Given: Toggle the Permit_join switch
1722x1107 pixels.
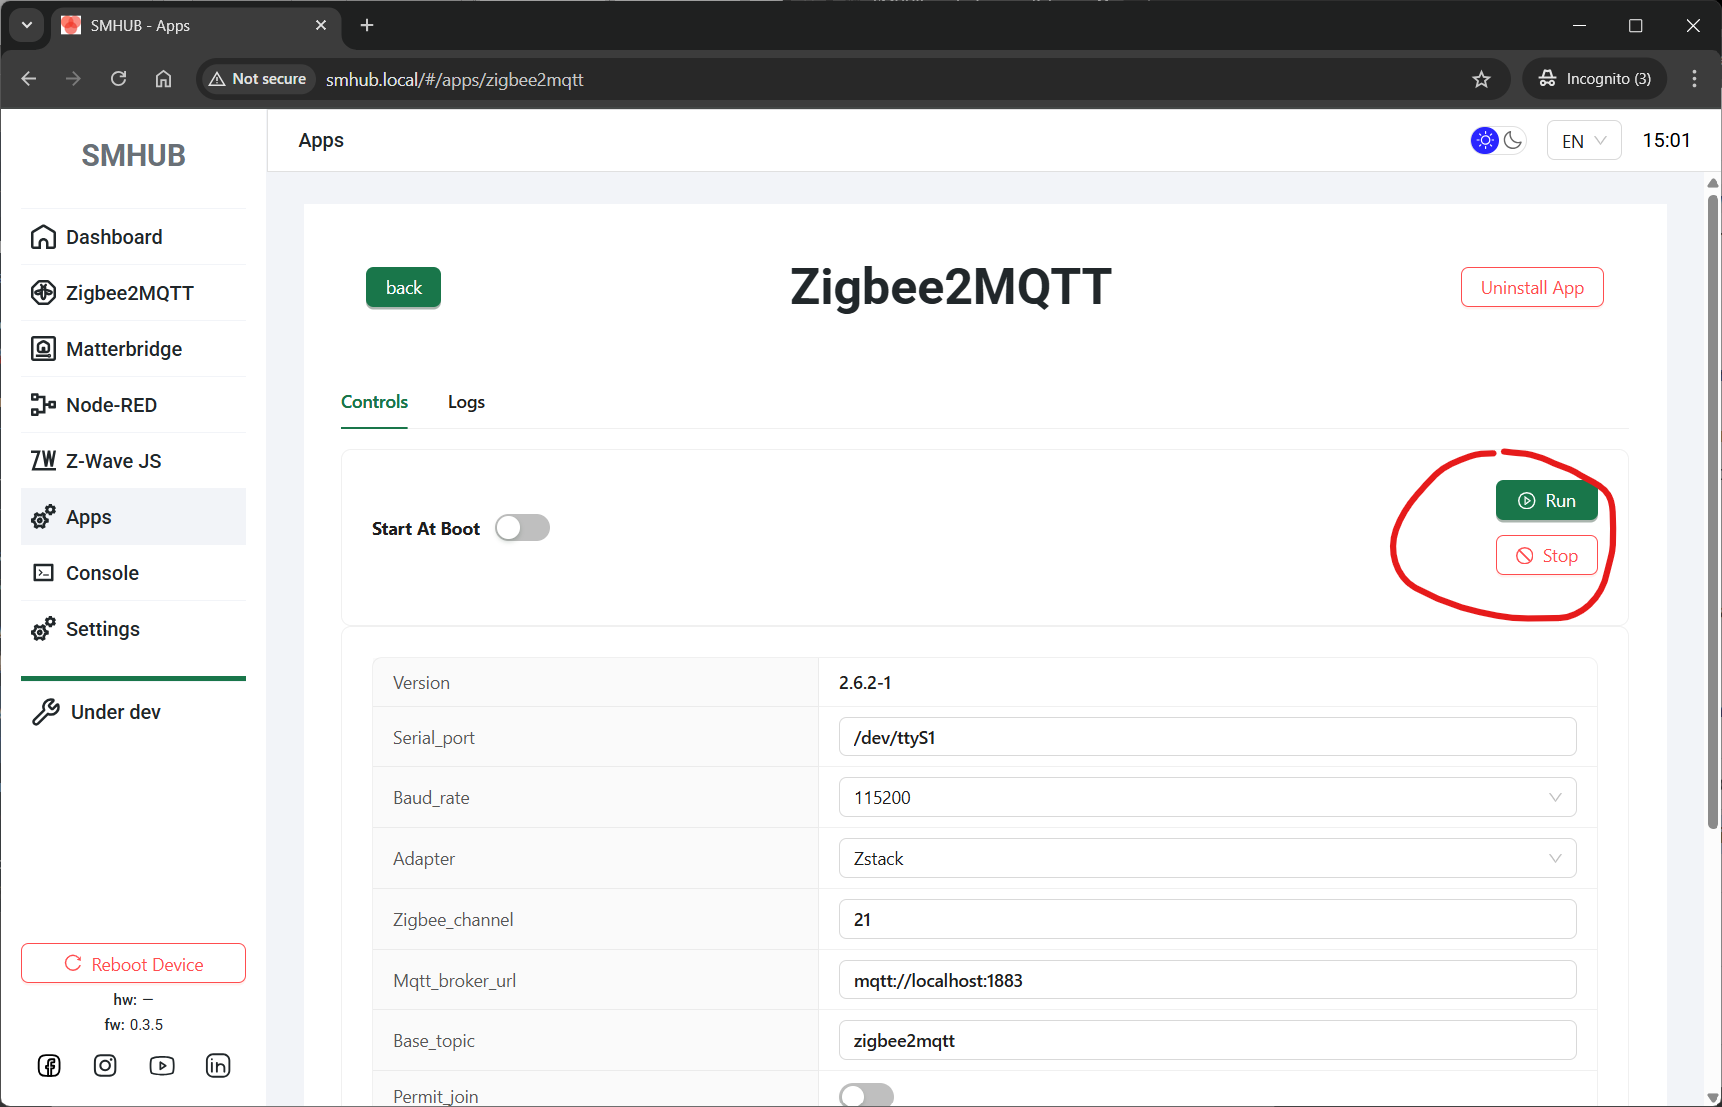Looking at the screenshot, I should point(866,1096).
